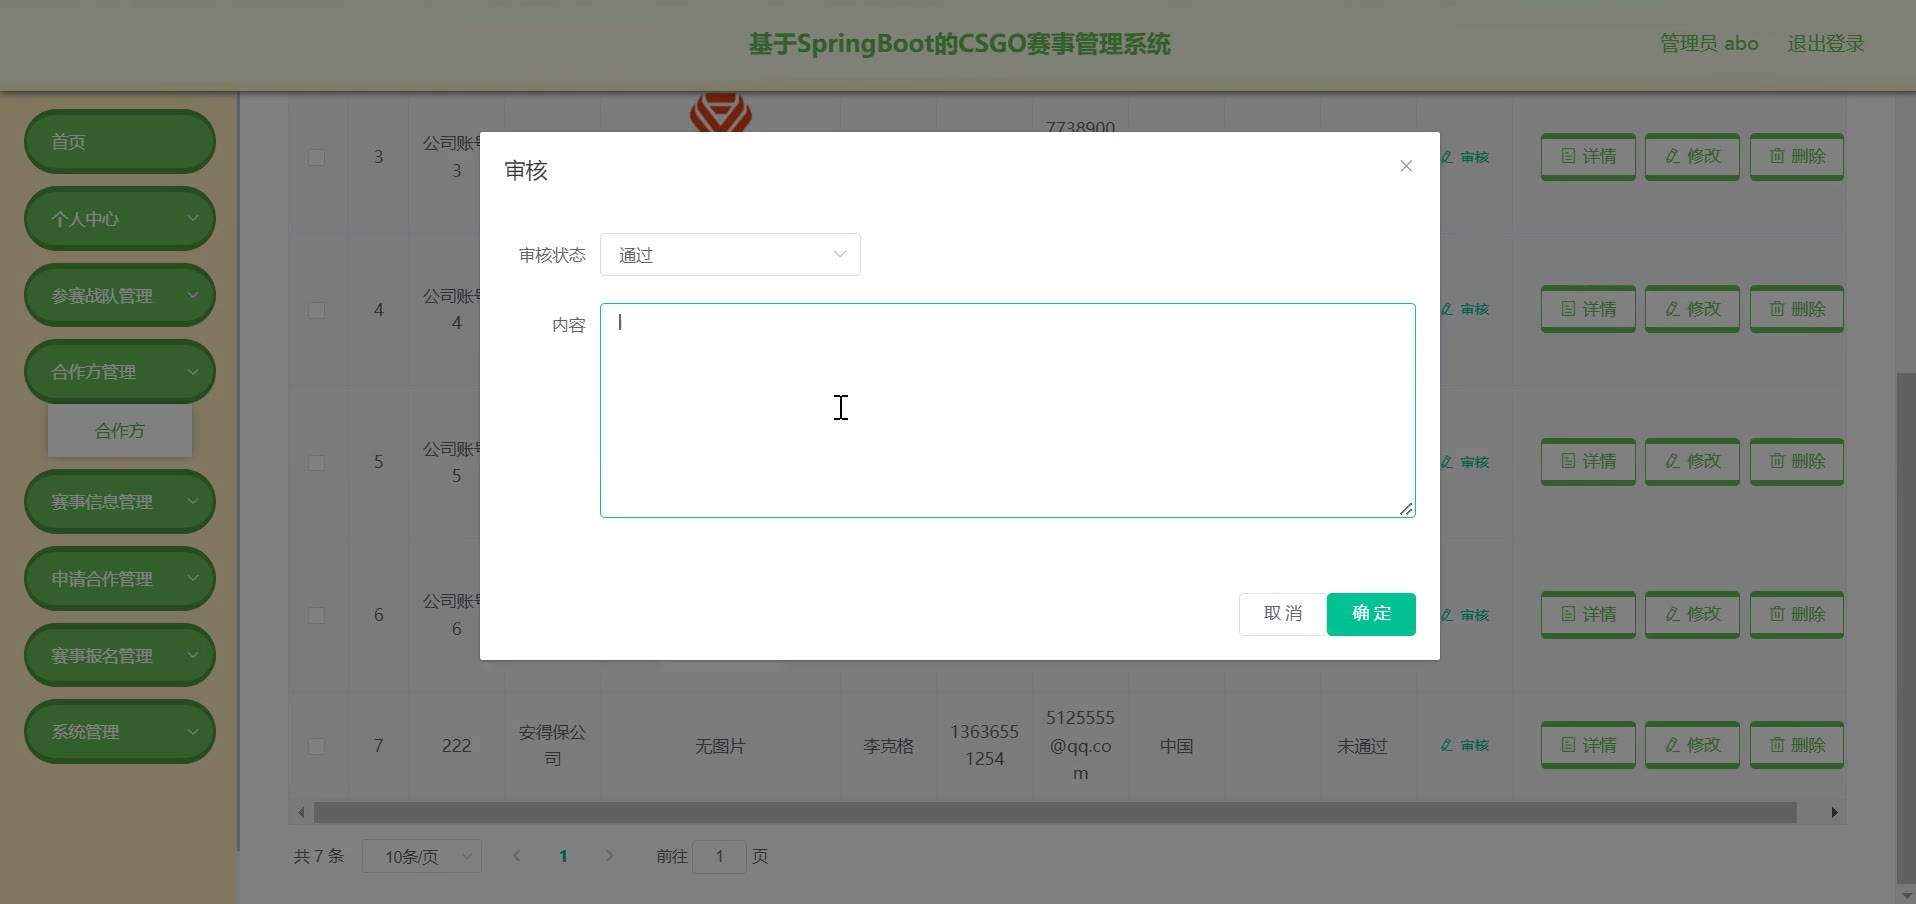Viewport: 1916px width, 904px height.
Task: Click 审核 icon link in row 5
Action: [x=1465, y=462]
